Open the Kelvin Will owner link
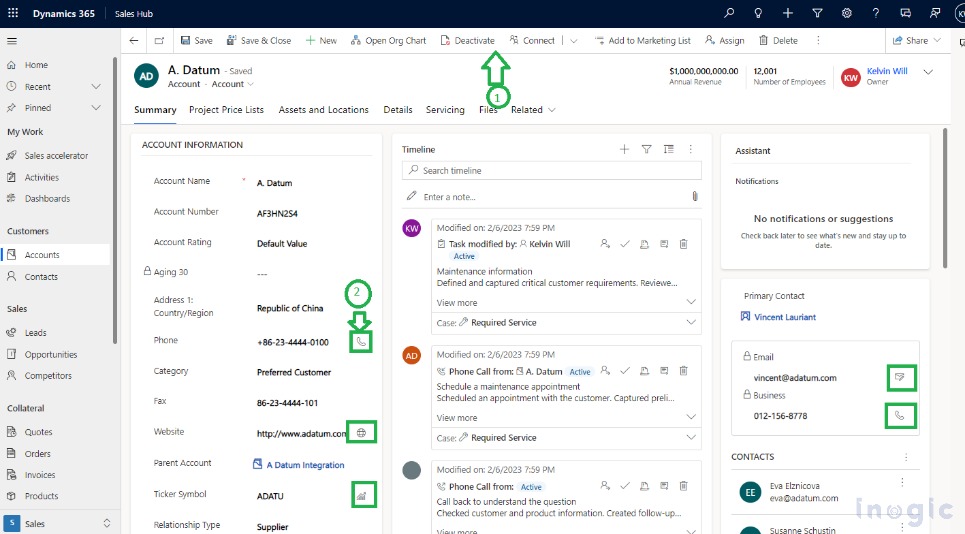 click(887, 71)
